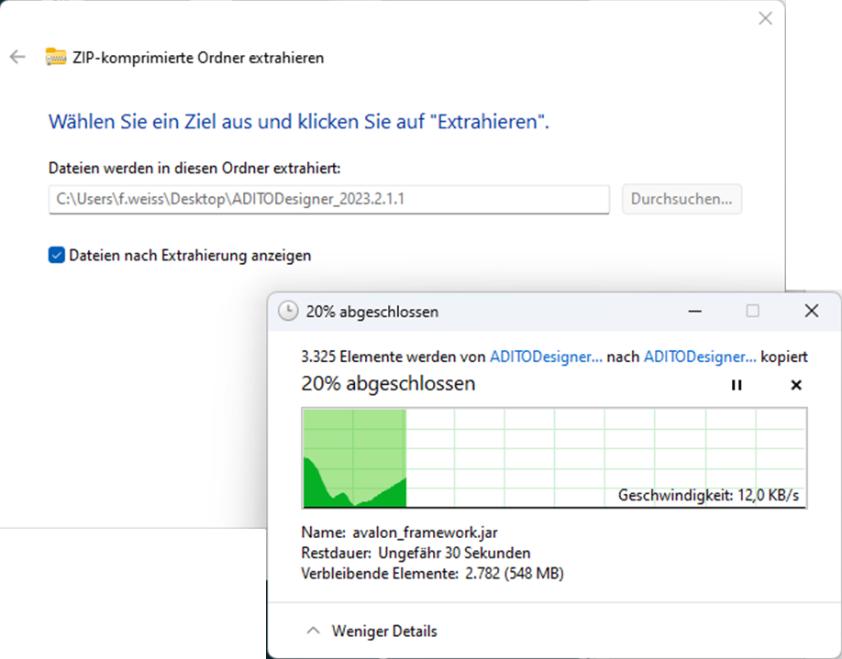Click the "Geschwindigkeit: 12,0 KB/s" speed label

pyautogui.click(x=708, y=496)
